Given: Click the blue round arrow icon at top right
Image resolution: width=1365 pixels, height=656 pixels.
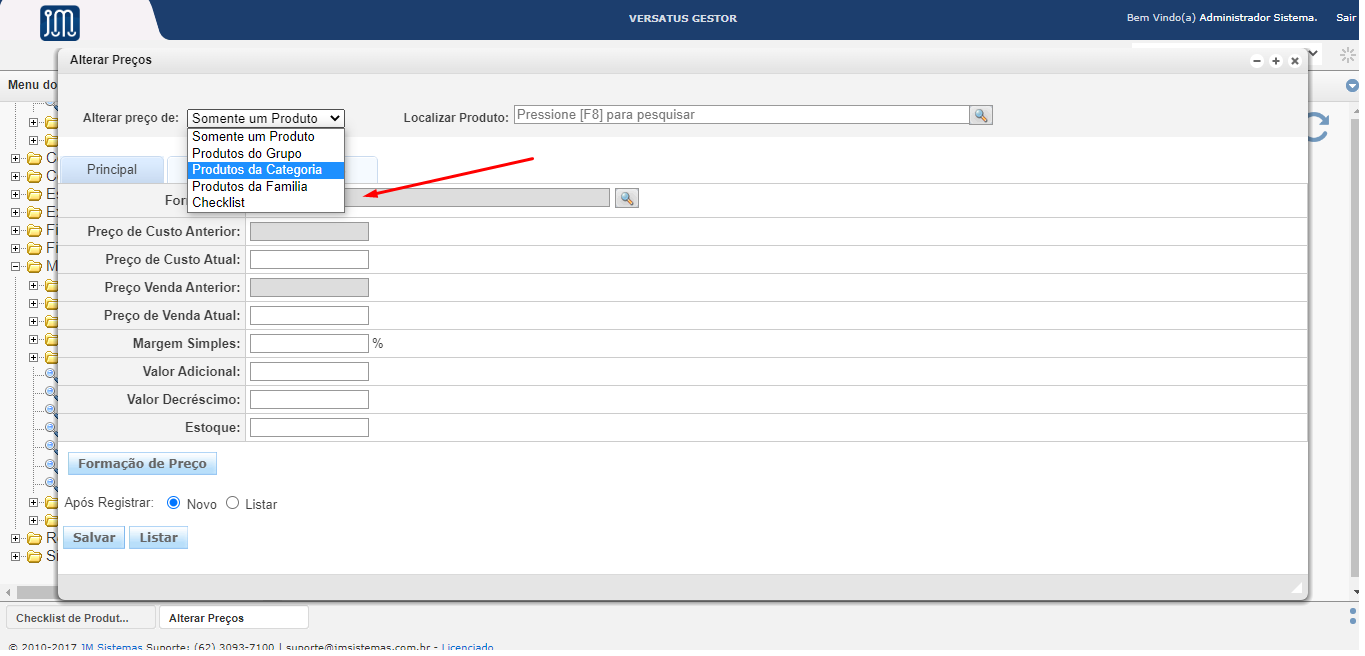Looking at the screenshot, I should [x=1352, y=86].
